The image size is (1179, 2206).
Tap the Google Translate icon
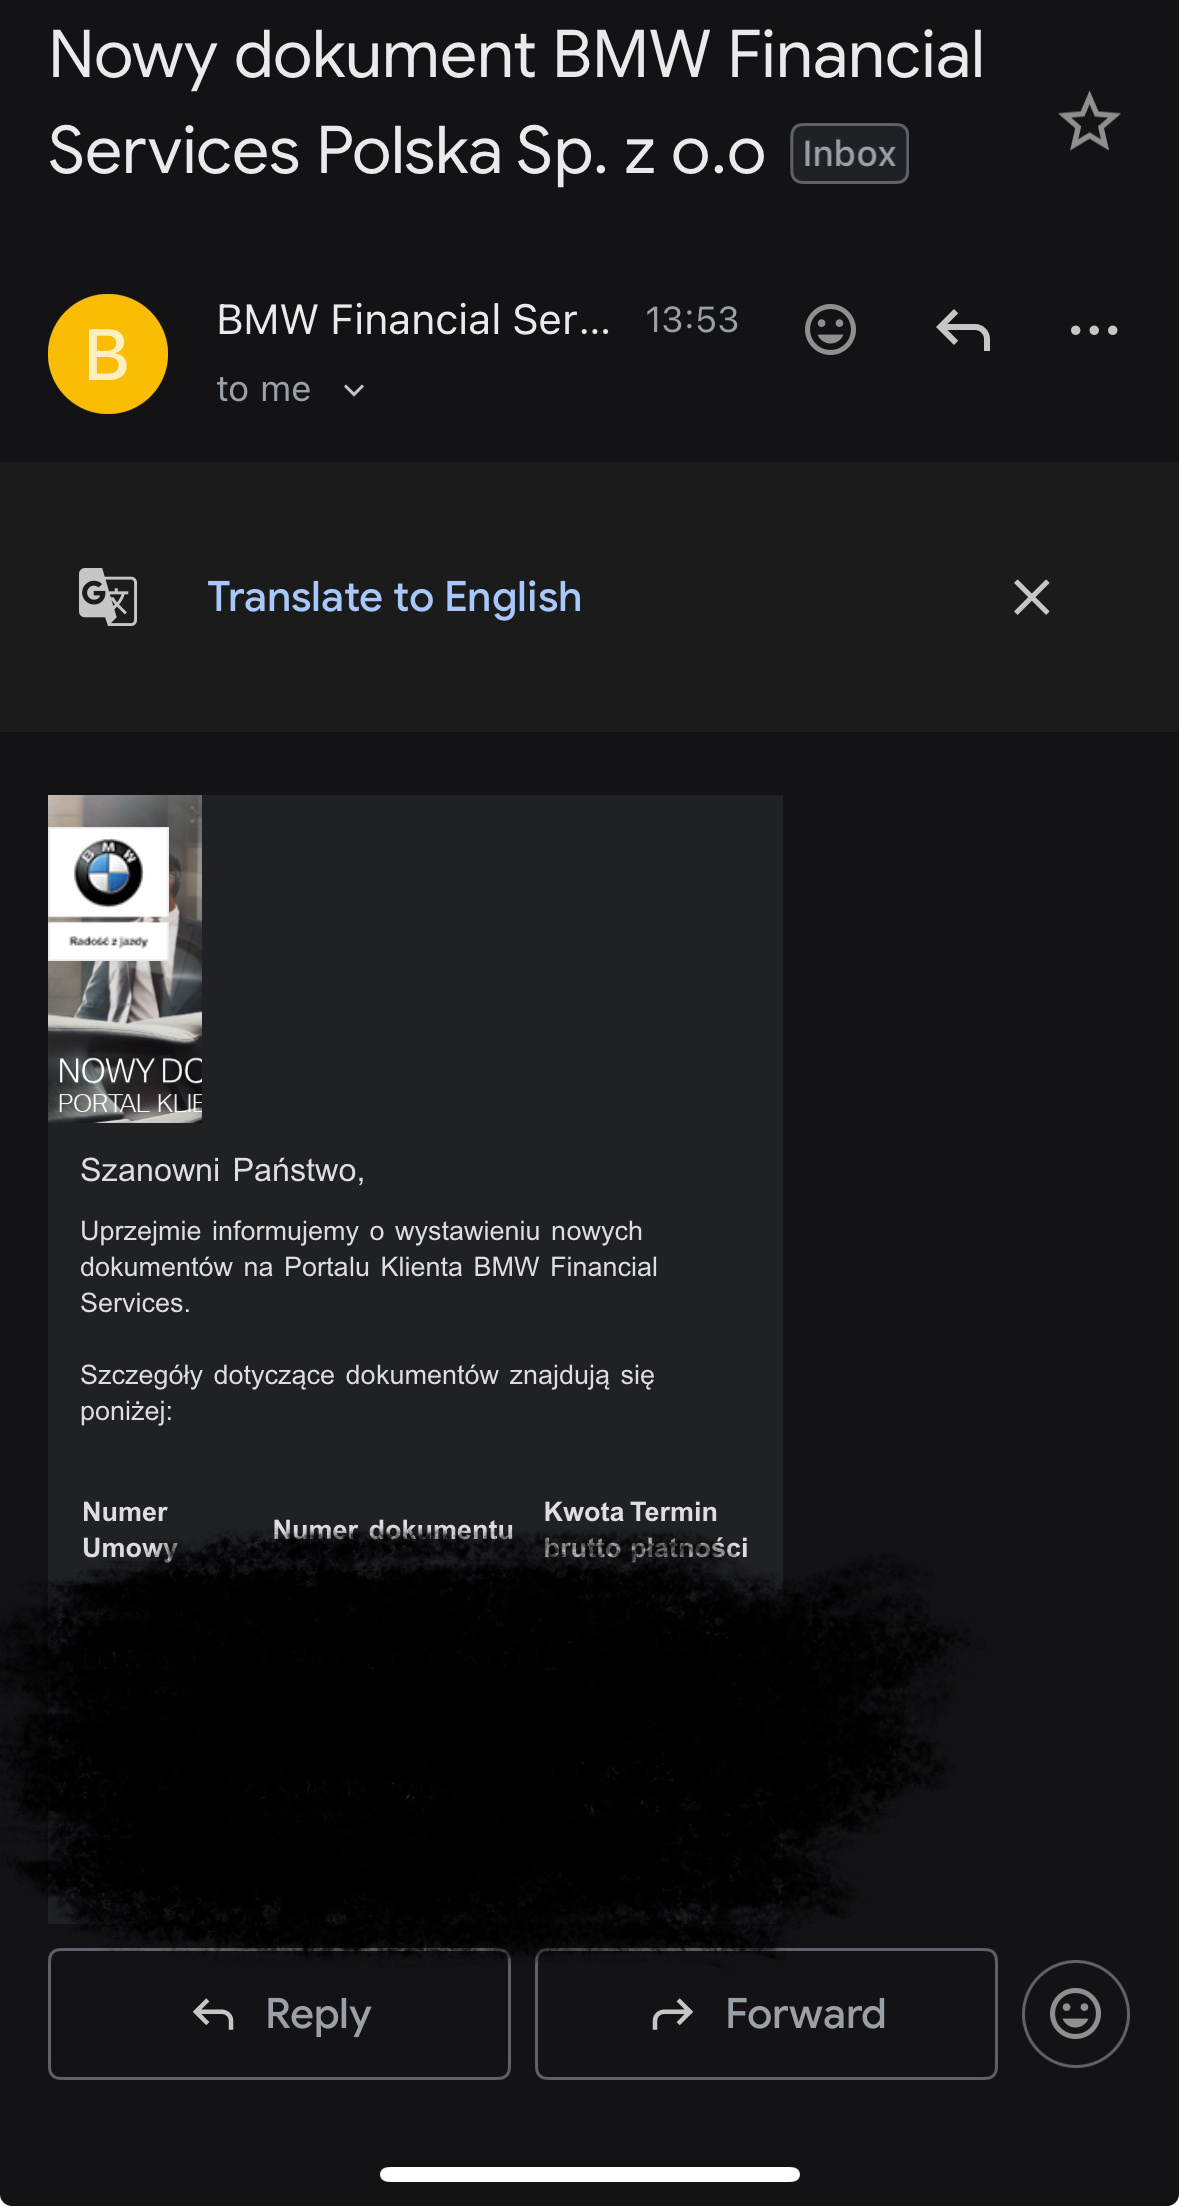point(108,597)
